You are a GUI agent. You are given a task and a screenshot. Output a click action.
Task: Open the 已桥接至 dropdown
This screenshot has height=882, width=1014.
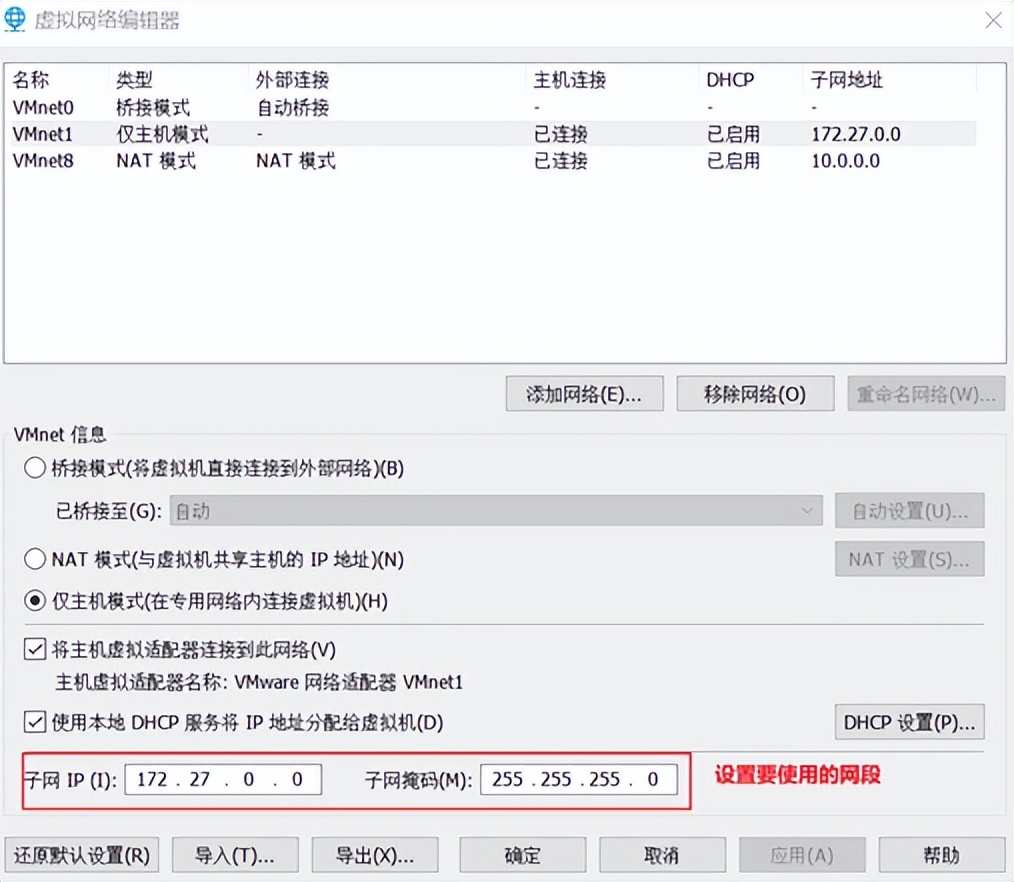pyautogui.click(x=496, y=511)
